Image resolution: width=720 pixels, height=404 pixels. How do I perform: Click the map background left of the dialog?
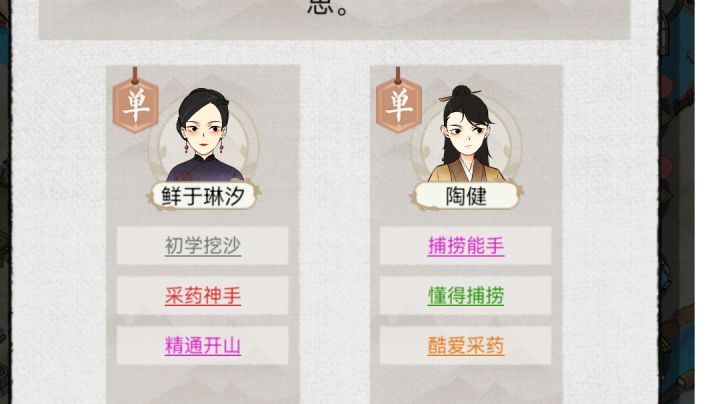5,202
